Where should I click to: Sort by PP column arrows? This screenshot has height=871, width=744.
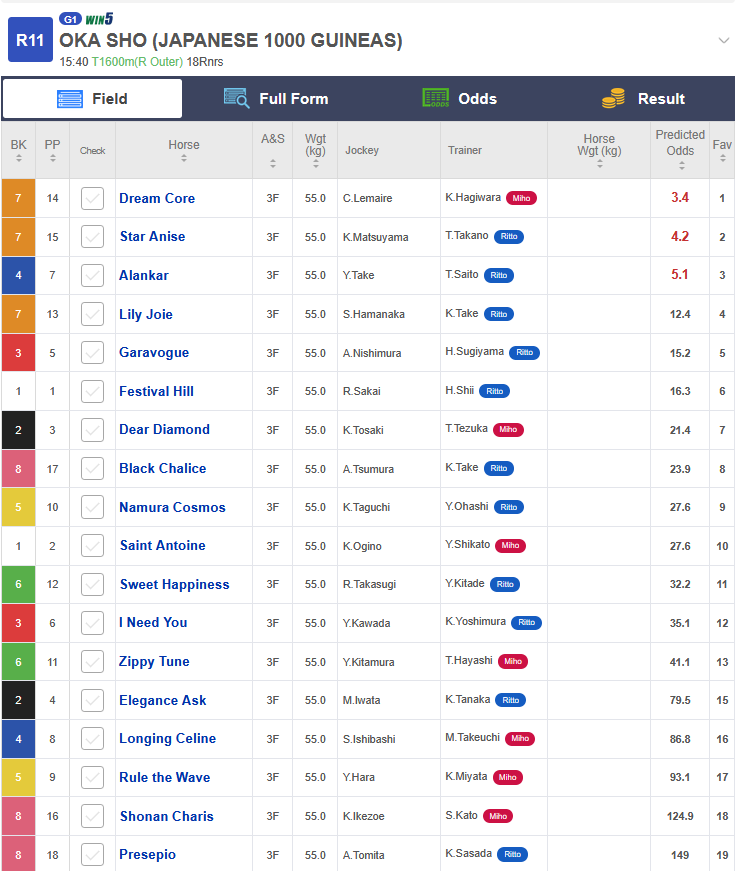point(53,158)
